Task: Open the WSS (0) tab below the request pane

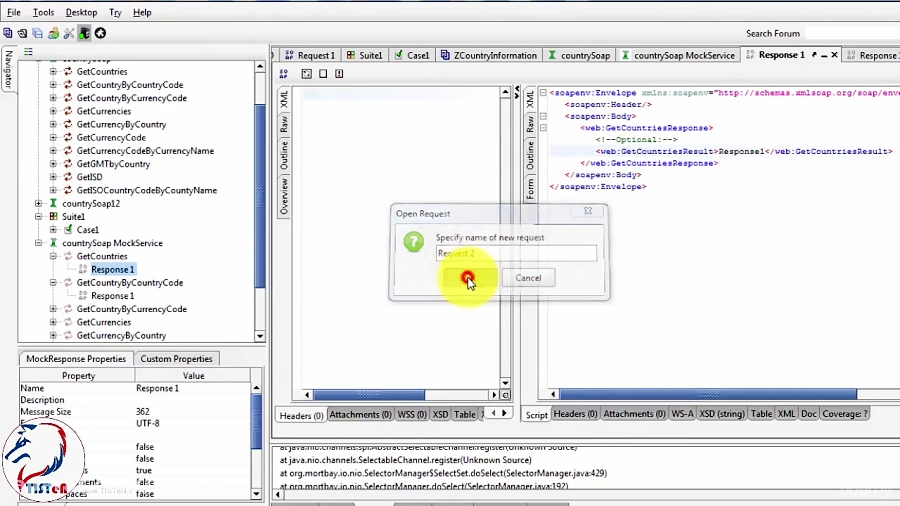Action: coord(412,414)
